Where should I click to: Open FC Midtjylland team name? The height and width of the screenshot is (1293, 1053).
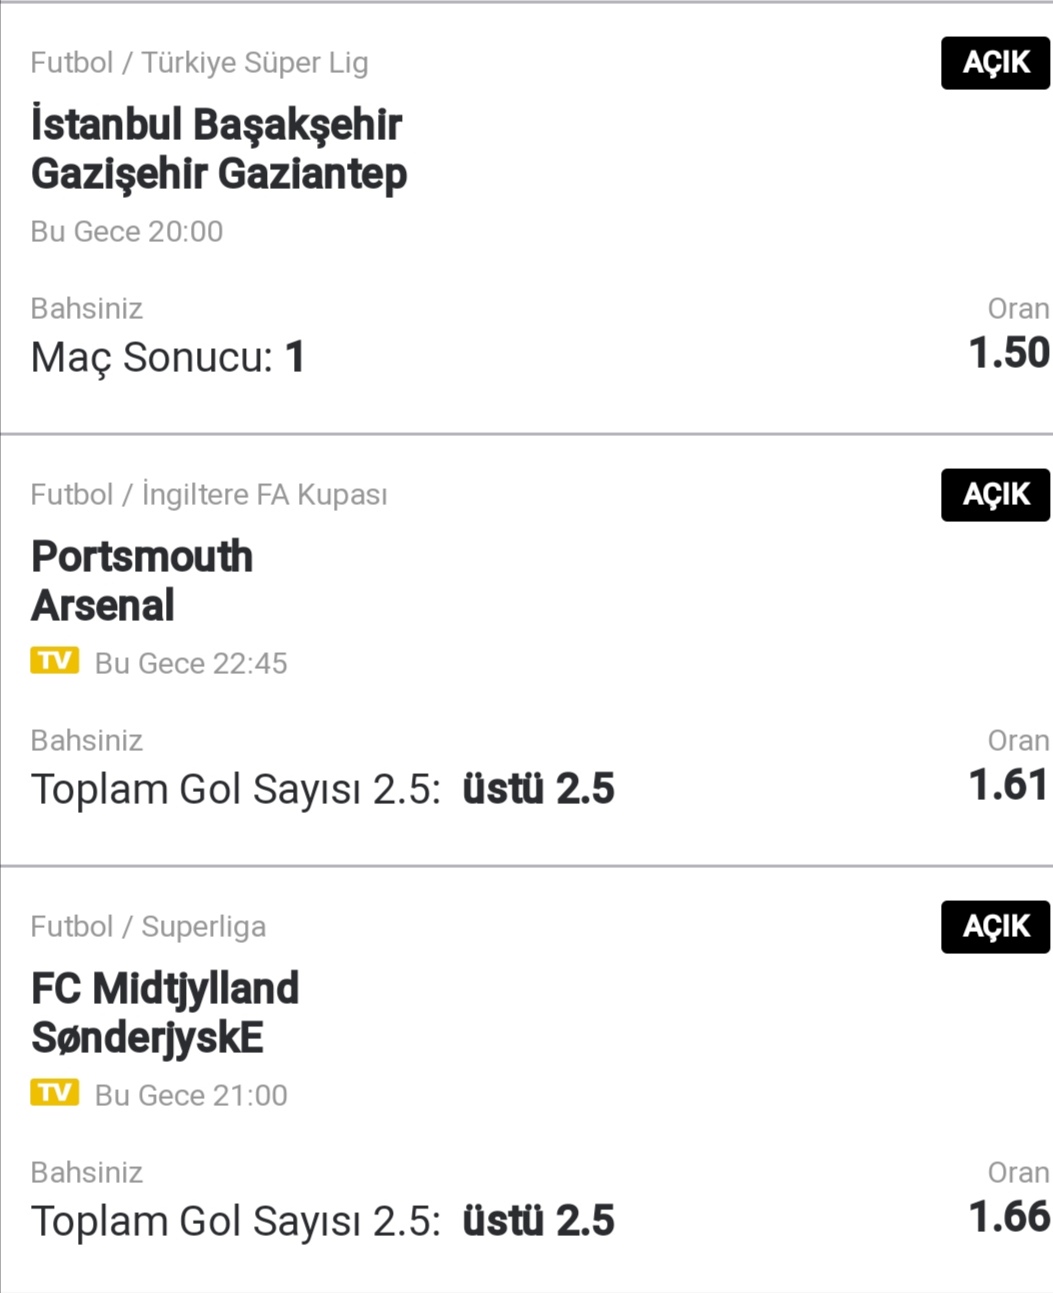[165, 989]
